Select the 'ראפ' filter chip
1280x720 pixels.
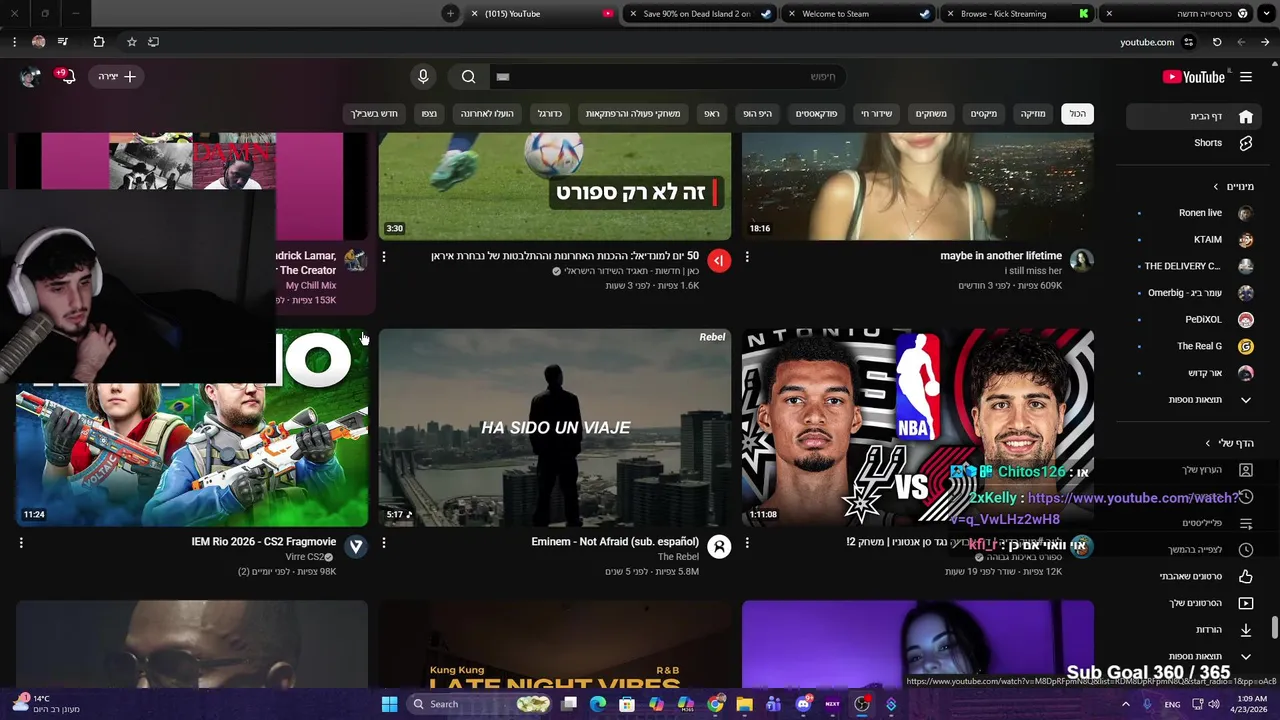[712, 114]
